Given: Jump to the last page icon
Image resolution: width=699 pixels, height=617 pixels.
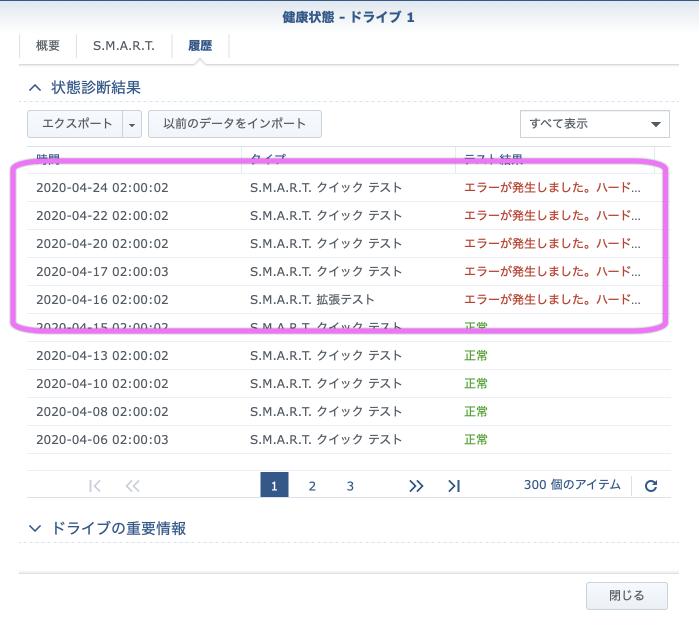Looking at the screenshot, I should [x=454, y=486].
